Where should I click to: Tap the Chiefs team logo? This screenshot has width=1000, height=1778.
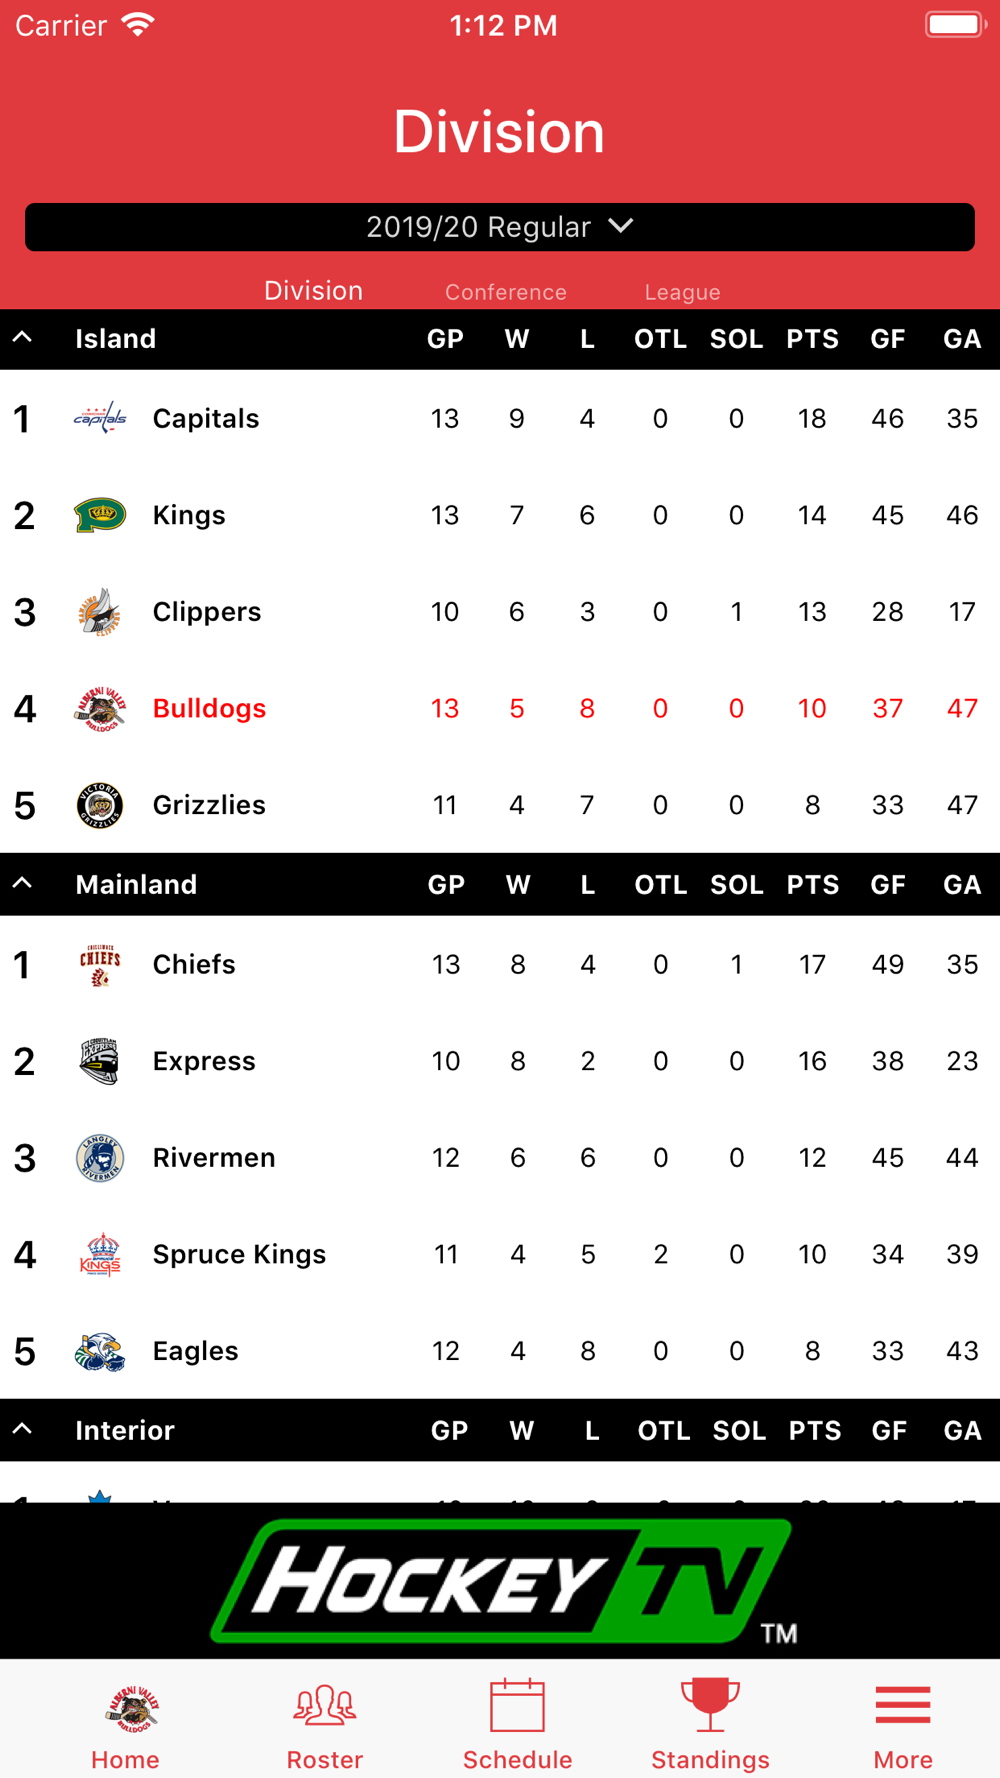click(x=100, y=964)
